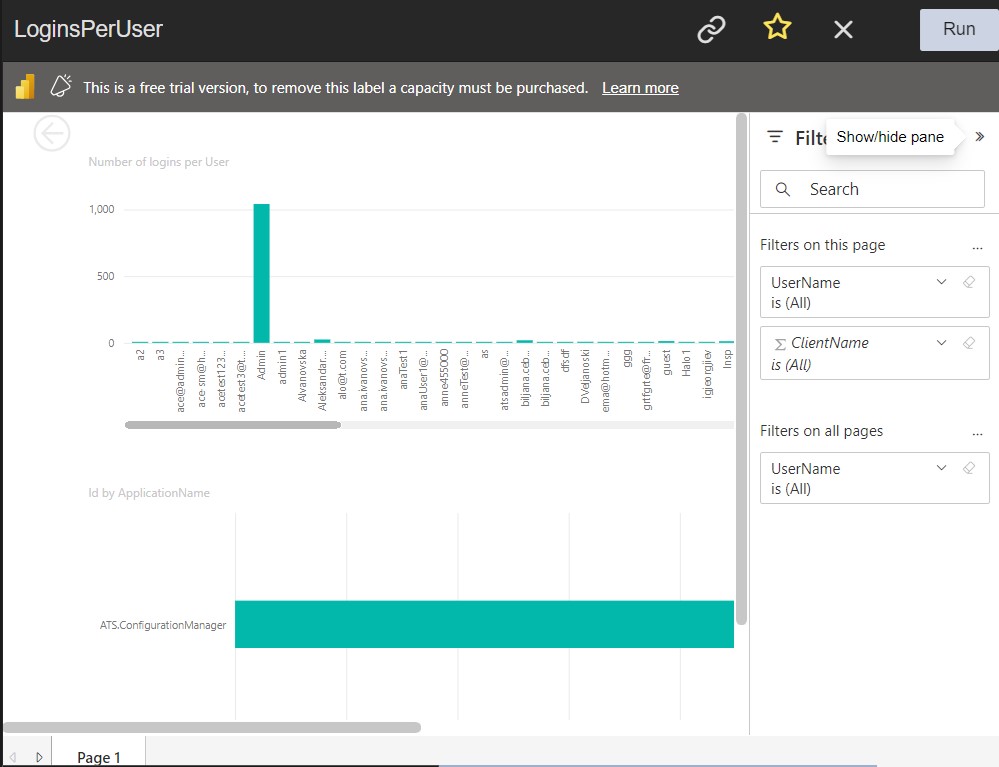
Task: Open more options for Filters on this page
Action: click(x=977, y=246)
